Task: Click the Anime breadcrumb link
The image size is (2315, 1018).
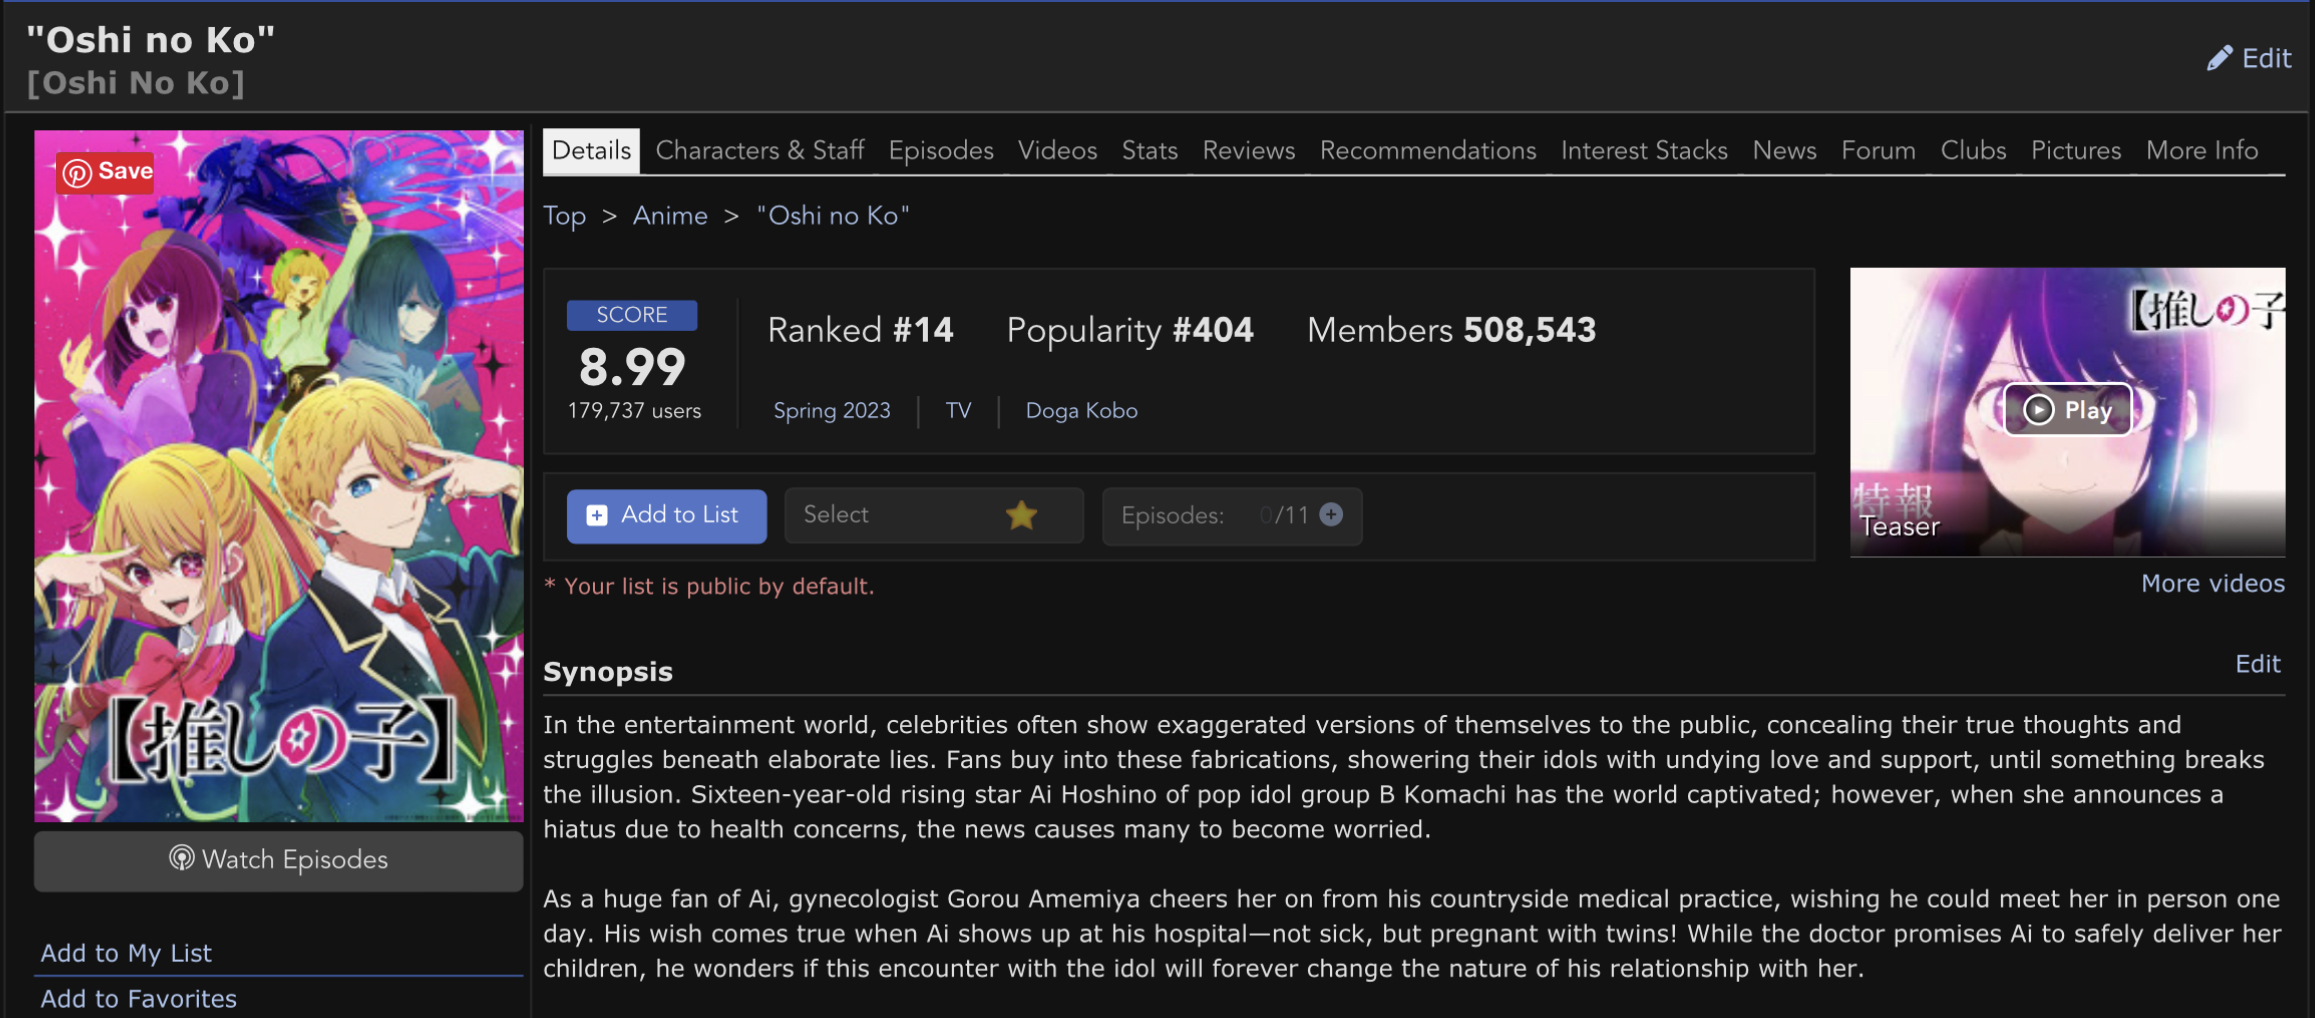Action: coord(670,216)
